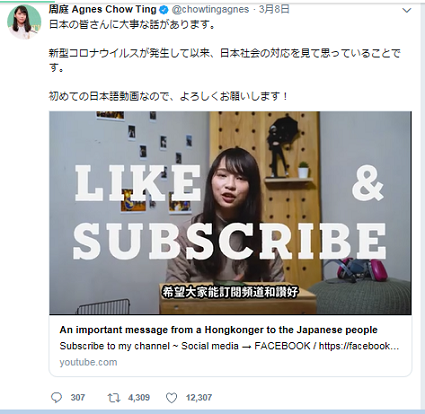Click the 12,307 likes count
This screenshot has height=414, width=425.
[x=199, y=397]
